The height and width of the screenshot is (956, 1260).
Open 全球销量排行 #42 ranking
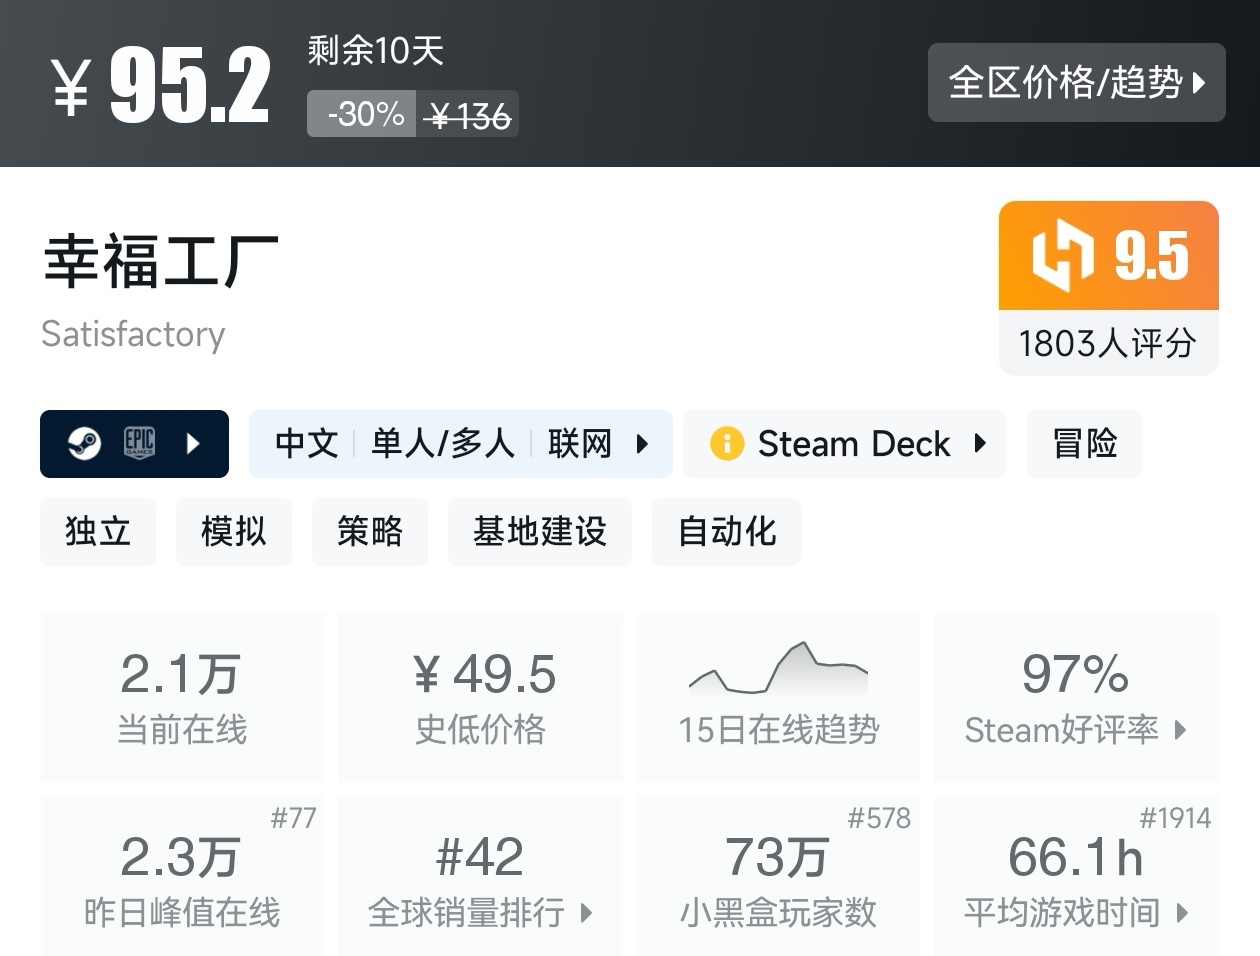(x=480, y=876)
